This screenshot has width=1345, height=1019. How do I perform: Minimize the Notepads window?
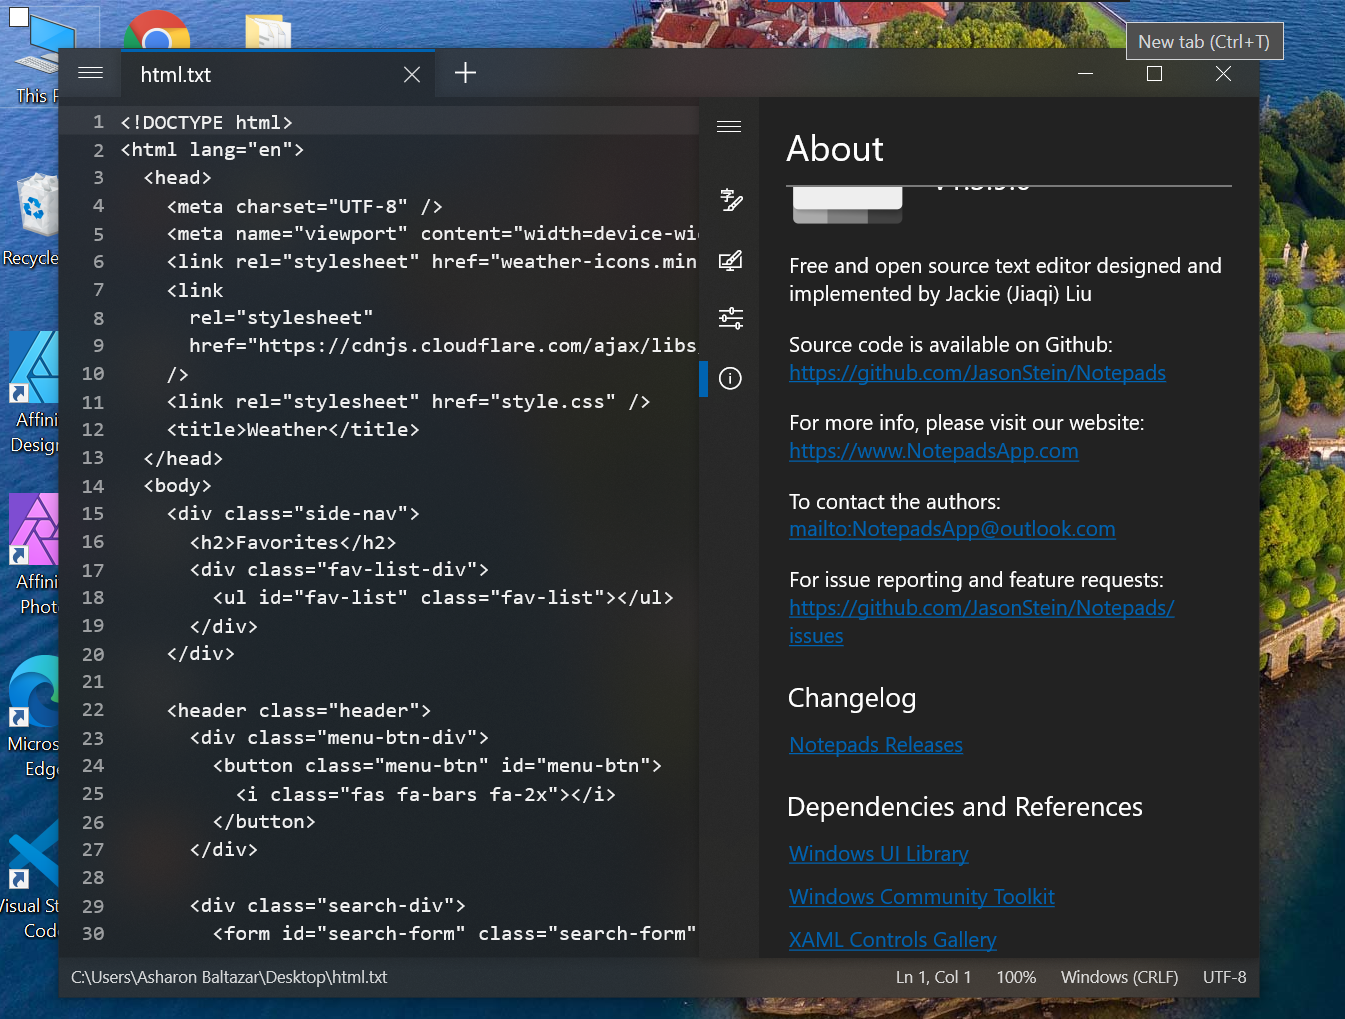click(x=1085, y=73)
